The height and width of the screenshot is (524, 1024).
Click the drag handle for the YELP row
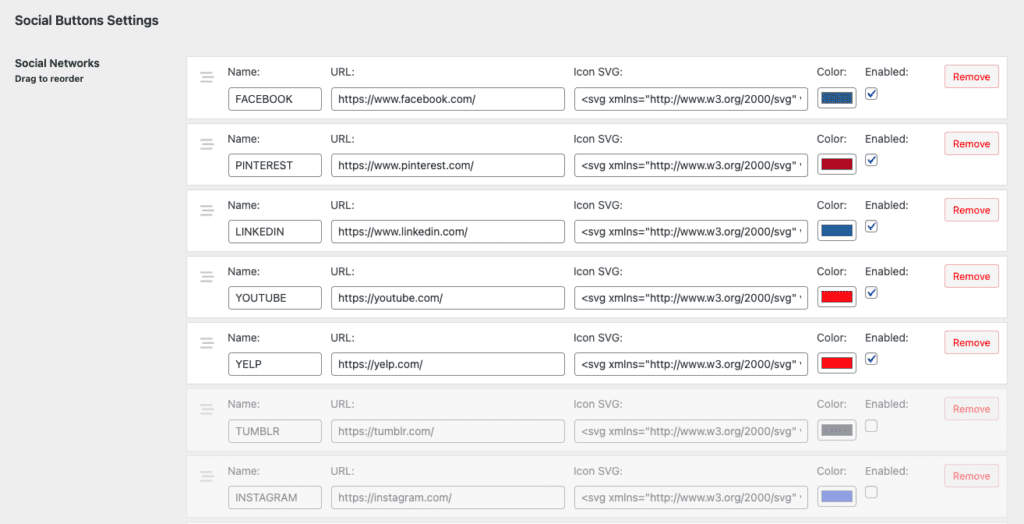[x=207, y=343]
